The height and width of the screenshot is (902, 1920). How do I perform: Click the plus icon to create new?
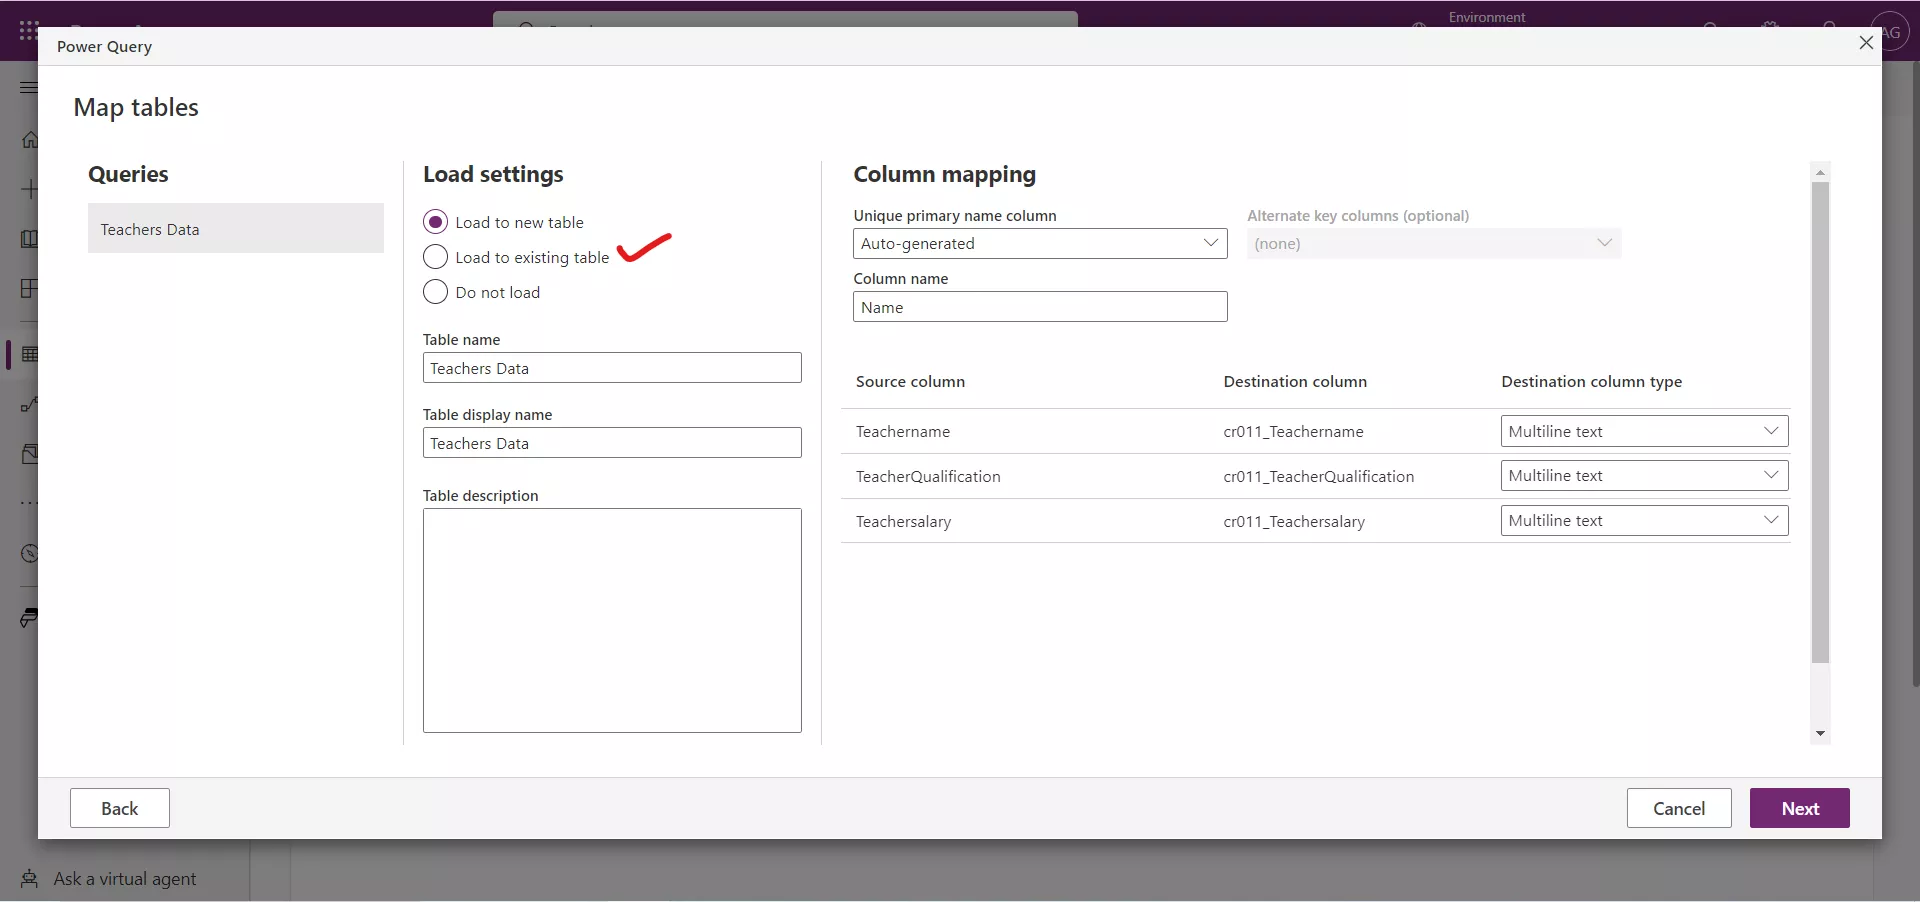coord(30,190)
